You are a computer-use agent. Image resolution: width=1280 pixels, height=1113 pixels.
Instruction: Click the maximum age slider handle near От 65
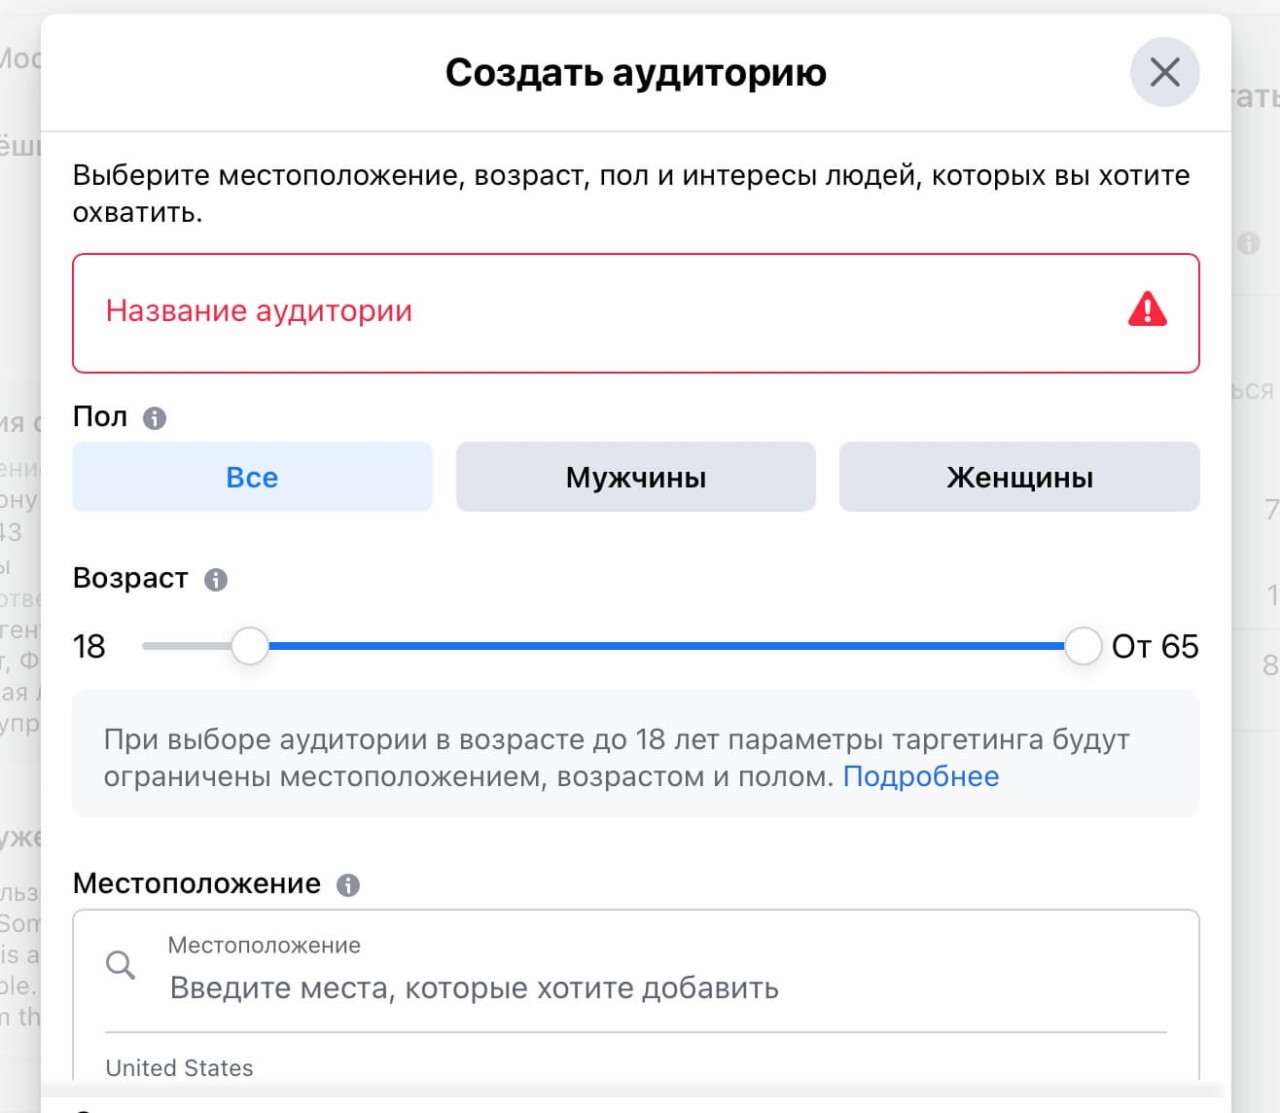(1083, 646)
